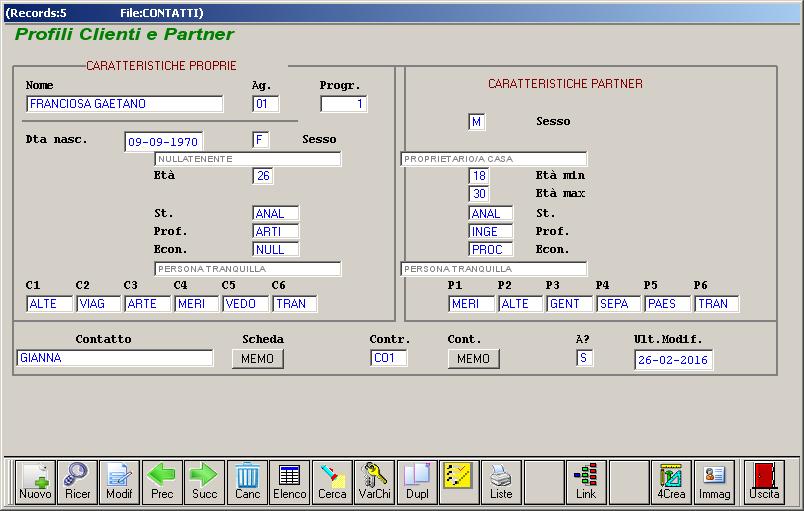Click the C1 field ALTE
The width and height of the screenshot is (804, 511).
(49, 304)
